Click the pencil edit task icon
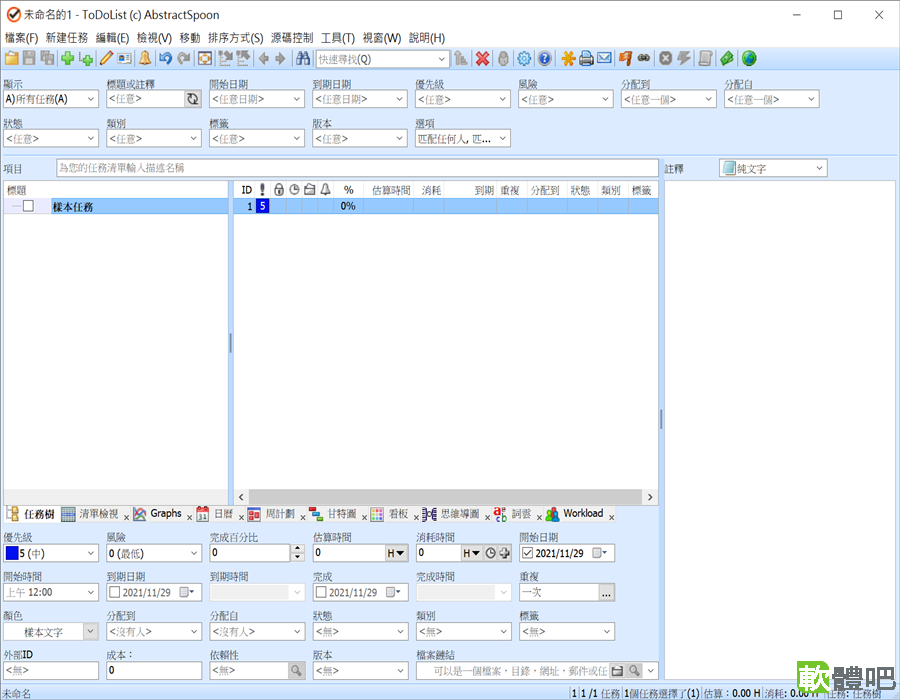 [x=106, y=59]
